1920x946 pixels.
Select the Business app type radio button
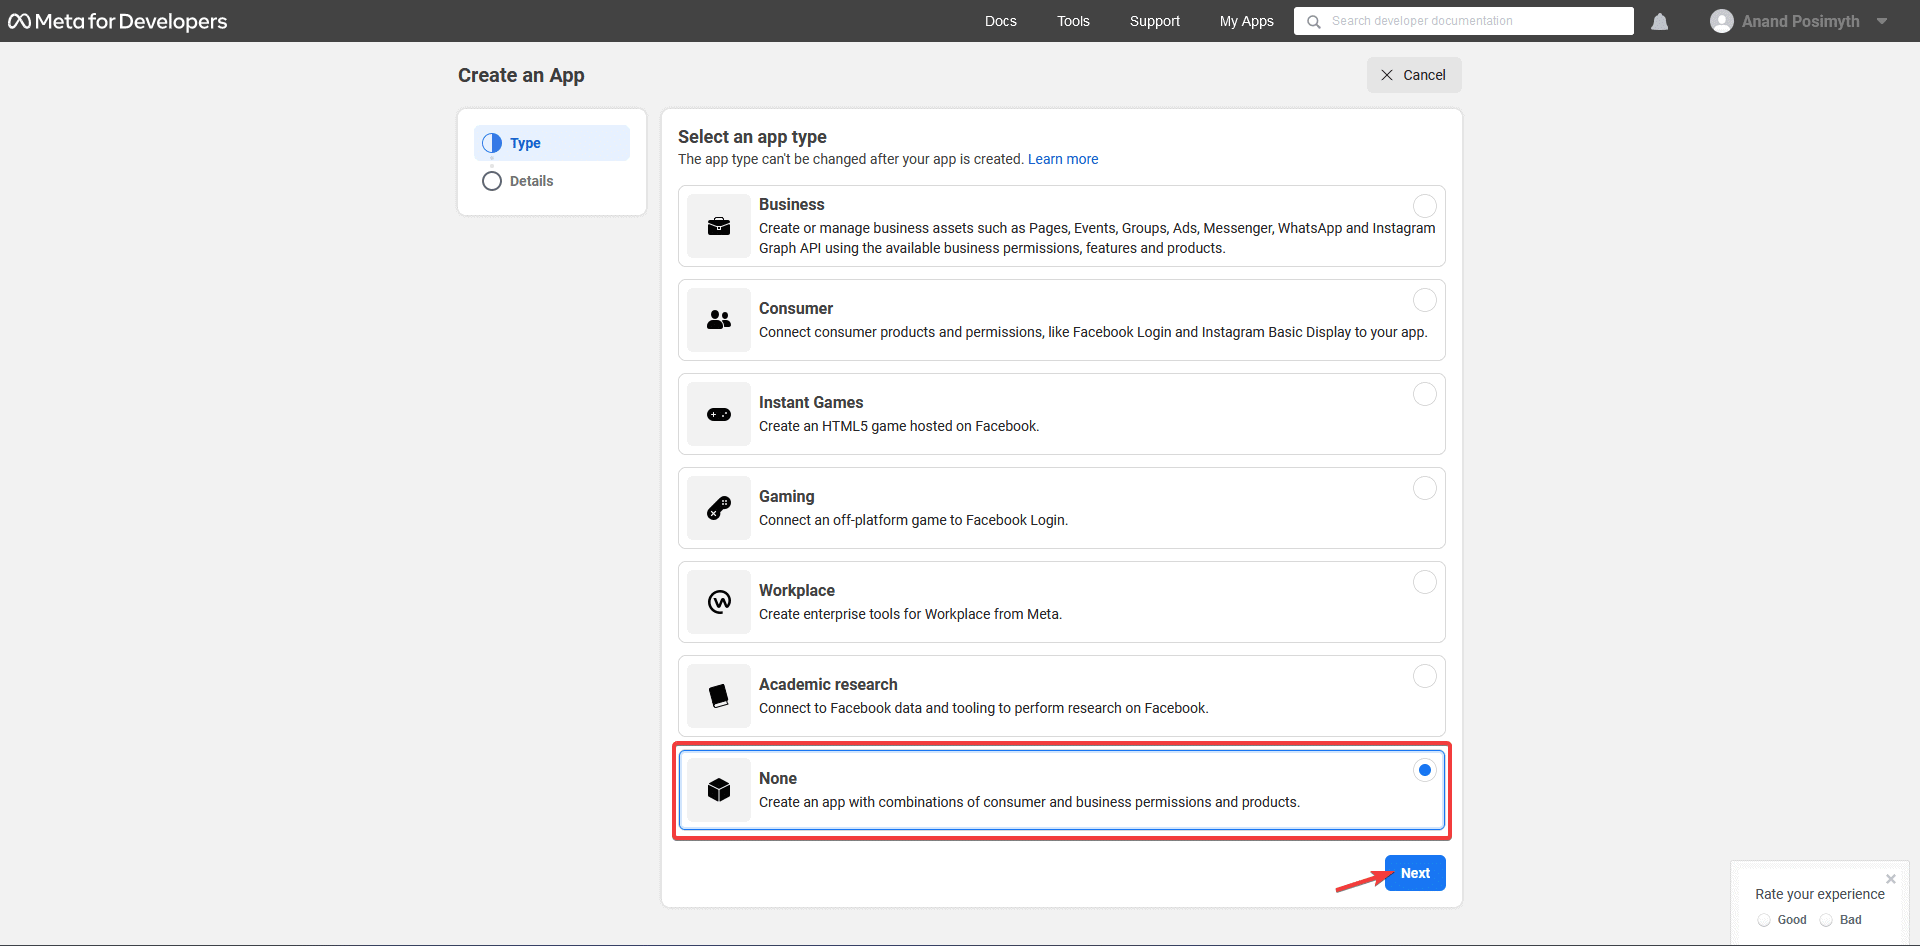coord(1424,205)
